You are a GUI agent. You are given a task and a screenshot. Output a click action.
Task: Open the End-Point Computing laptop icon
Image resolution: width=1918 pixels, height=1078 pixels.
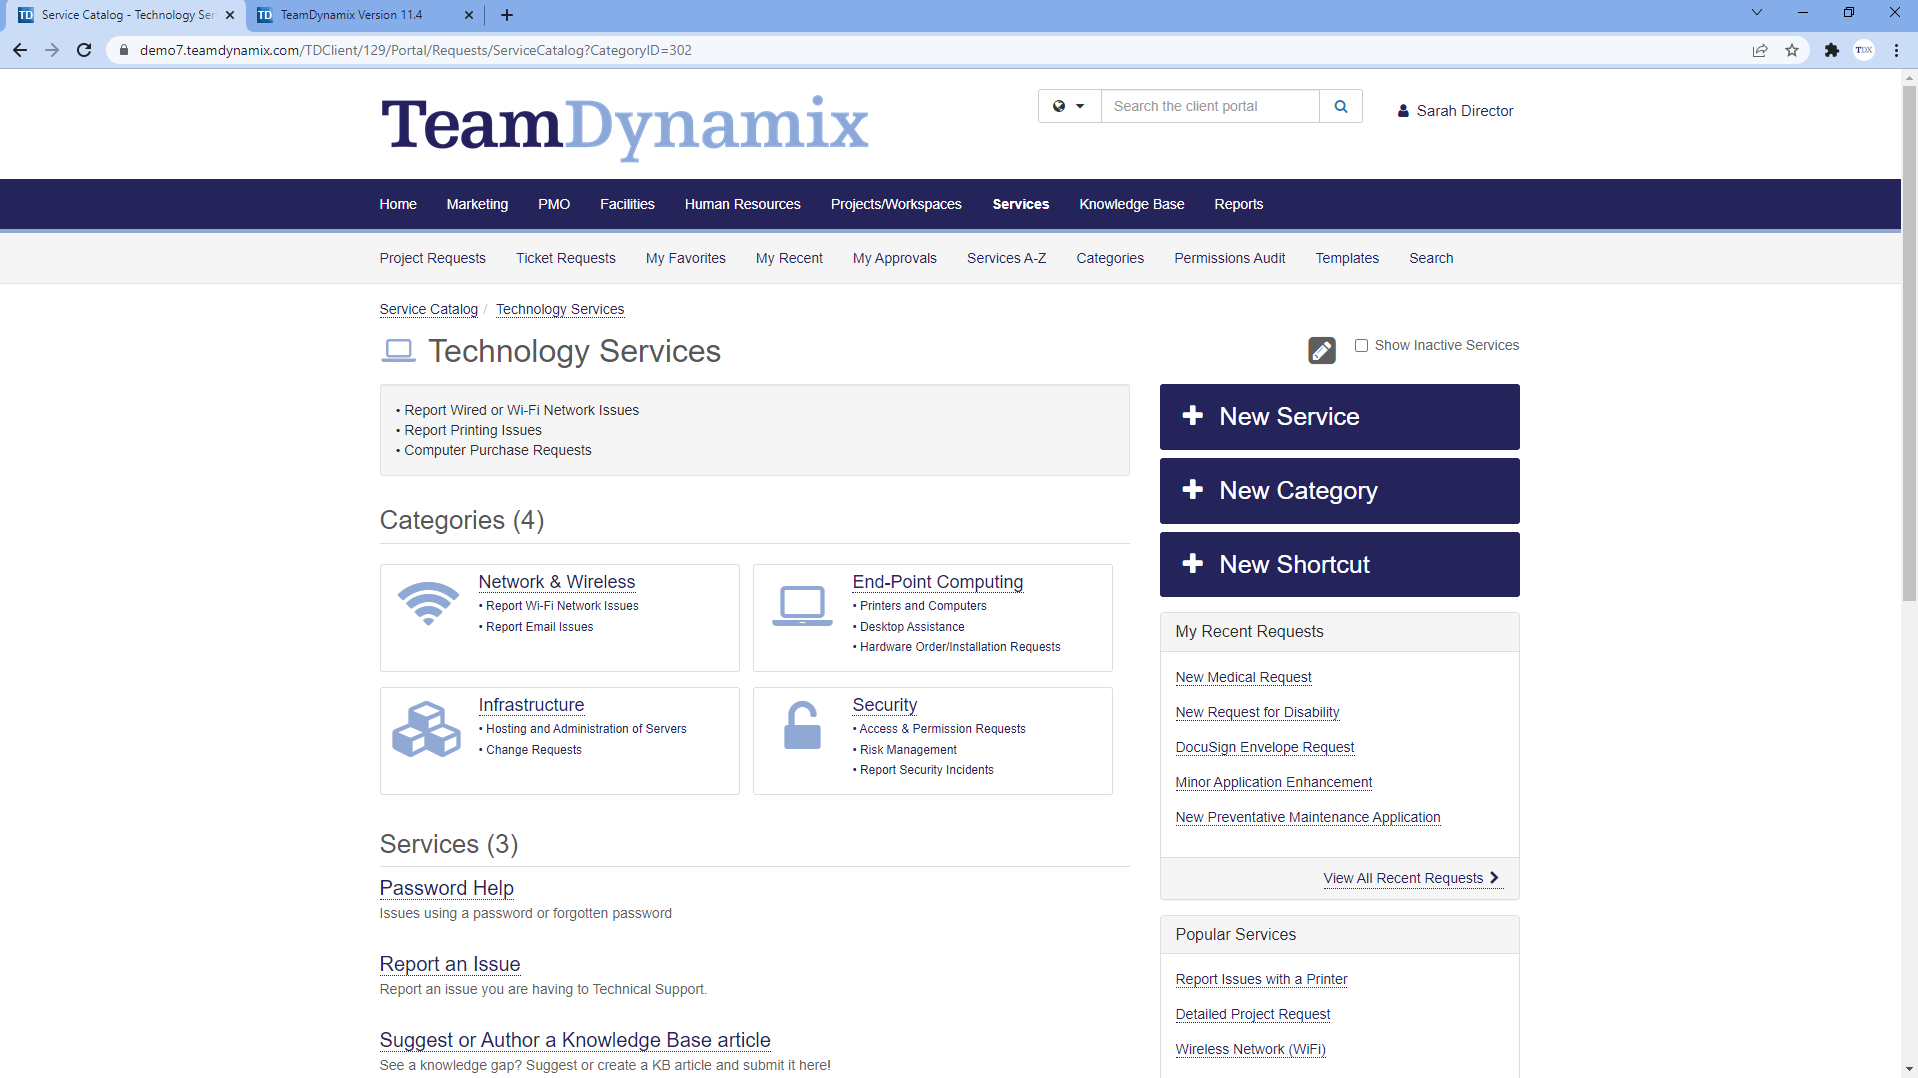tap(801, 604)
